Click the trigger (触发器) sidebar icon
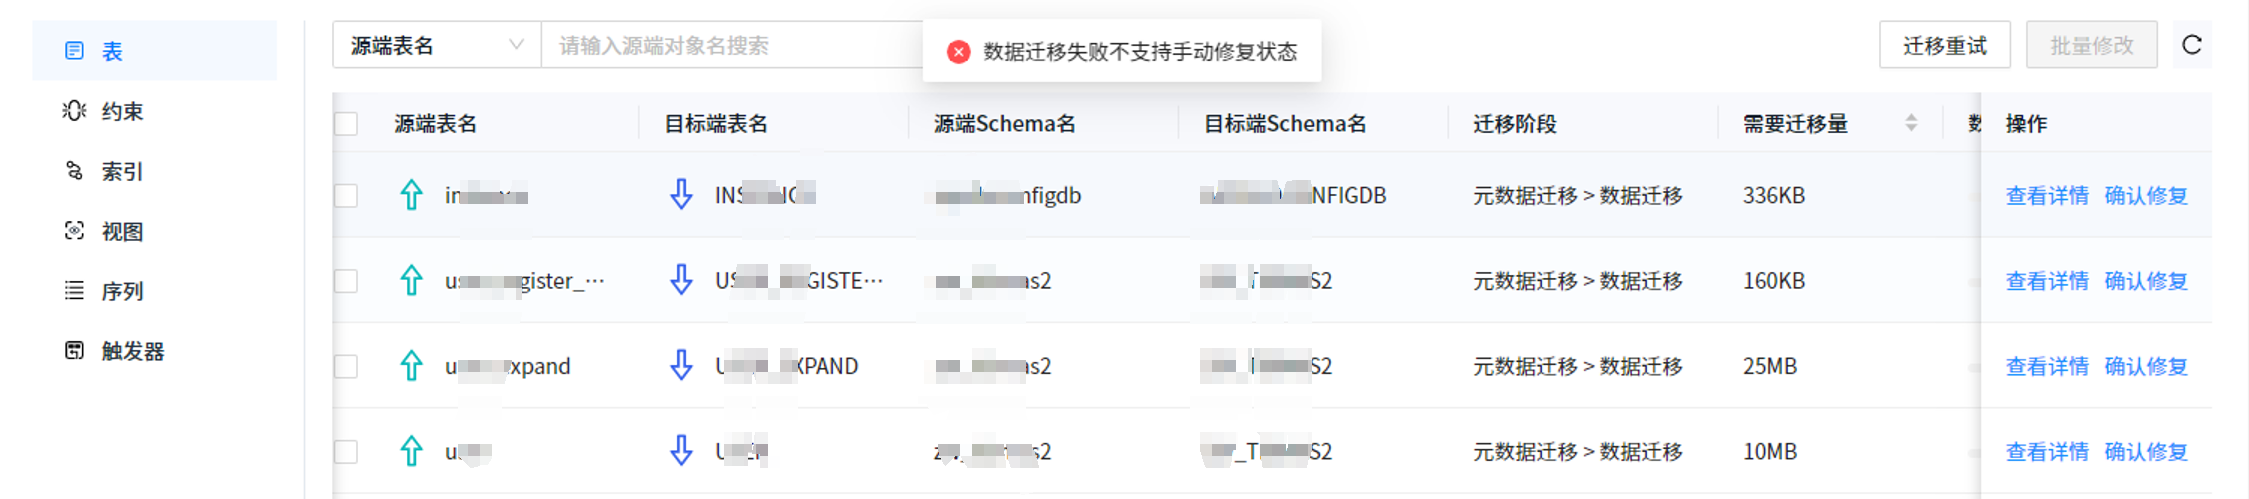 (x=74, y=351)
